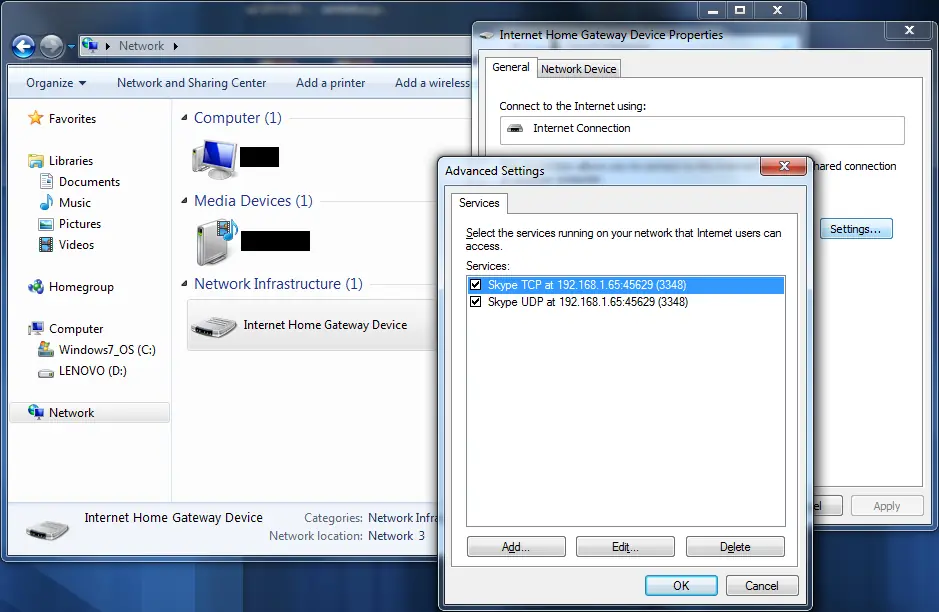The width and height of the screenshot is (939, 612).
Task: Open LENOVO (D:) drive
Action: (93, 371)
